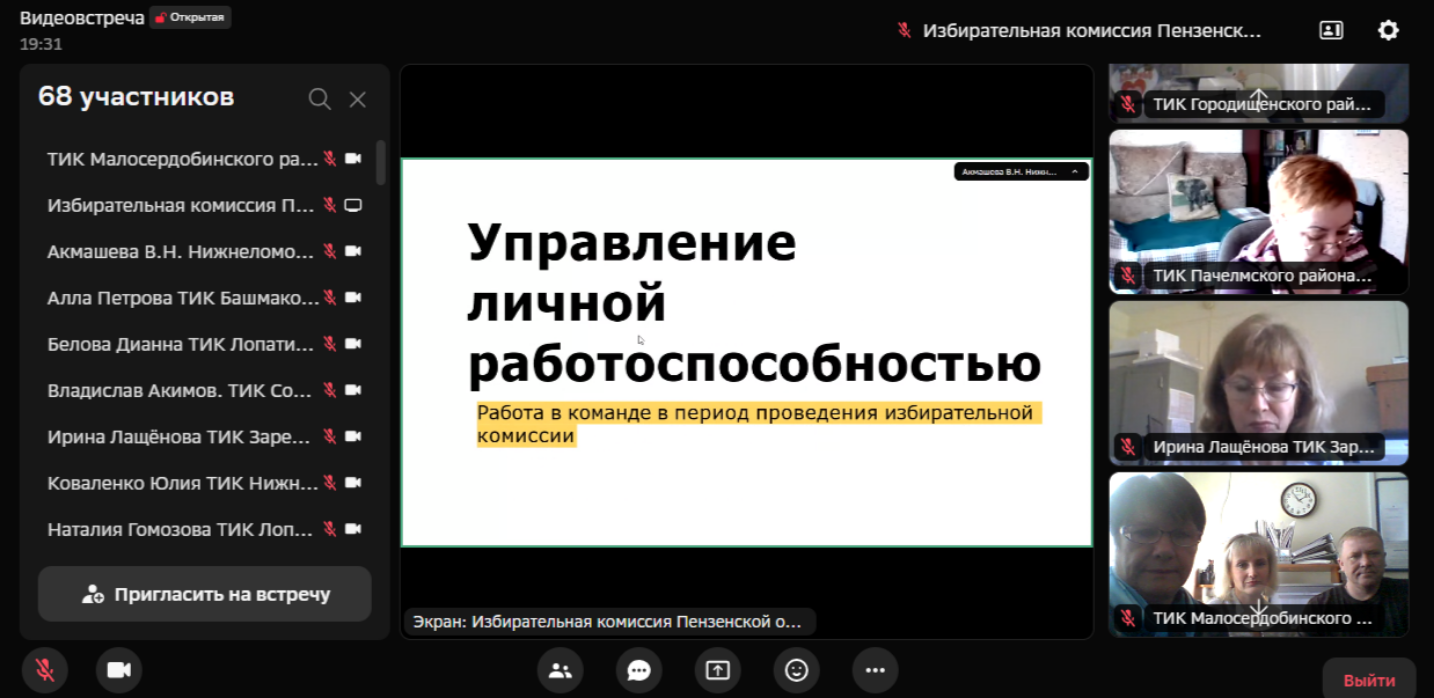The width and height of the screenshot is (1434, 698).
Task: Expand the Акмашева В.Н. presenter dropdown chevron
Action: click(x=1075, y=172)
